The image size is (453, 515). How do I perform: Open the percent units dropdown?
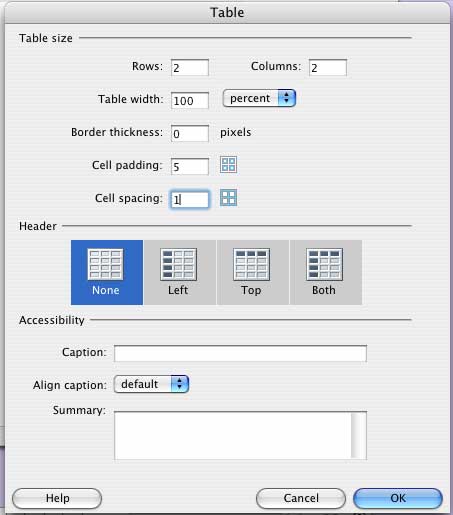coord(259,98)
